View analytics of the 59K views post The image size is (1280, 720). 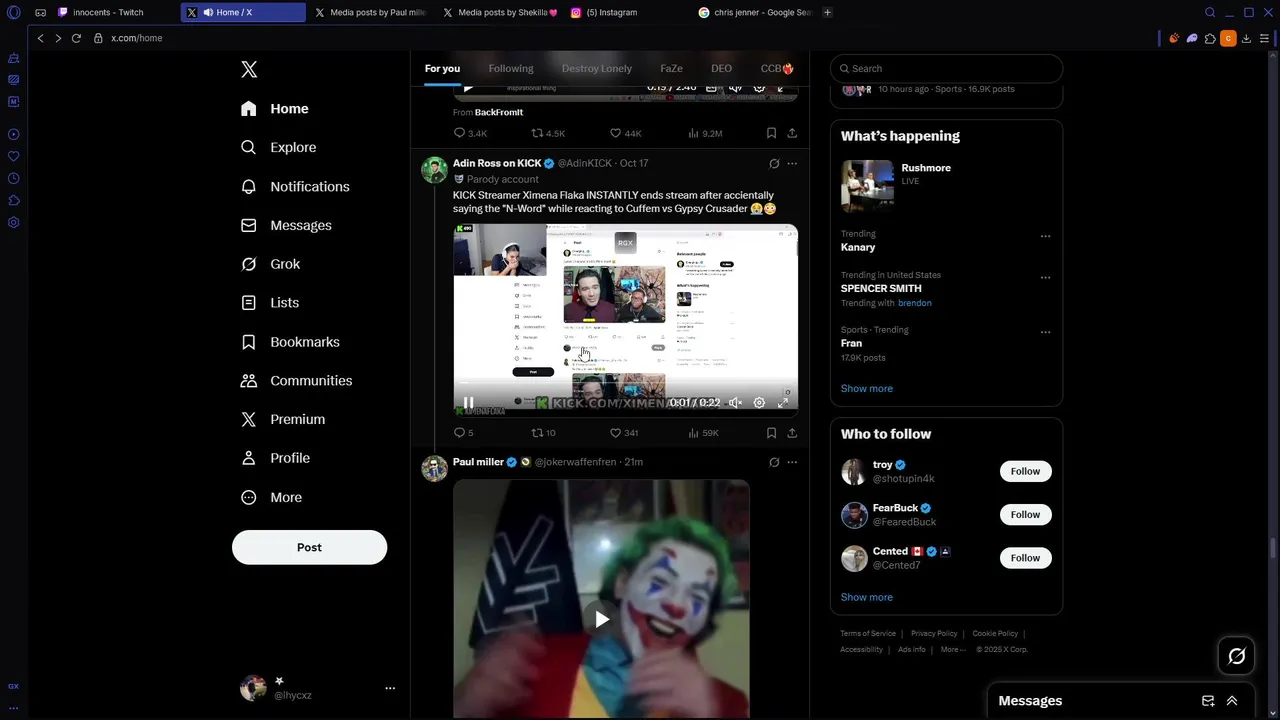(703, 433)
